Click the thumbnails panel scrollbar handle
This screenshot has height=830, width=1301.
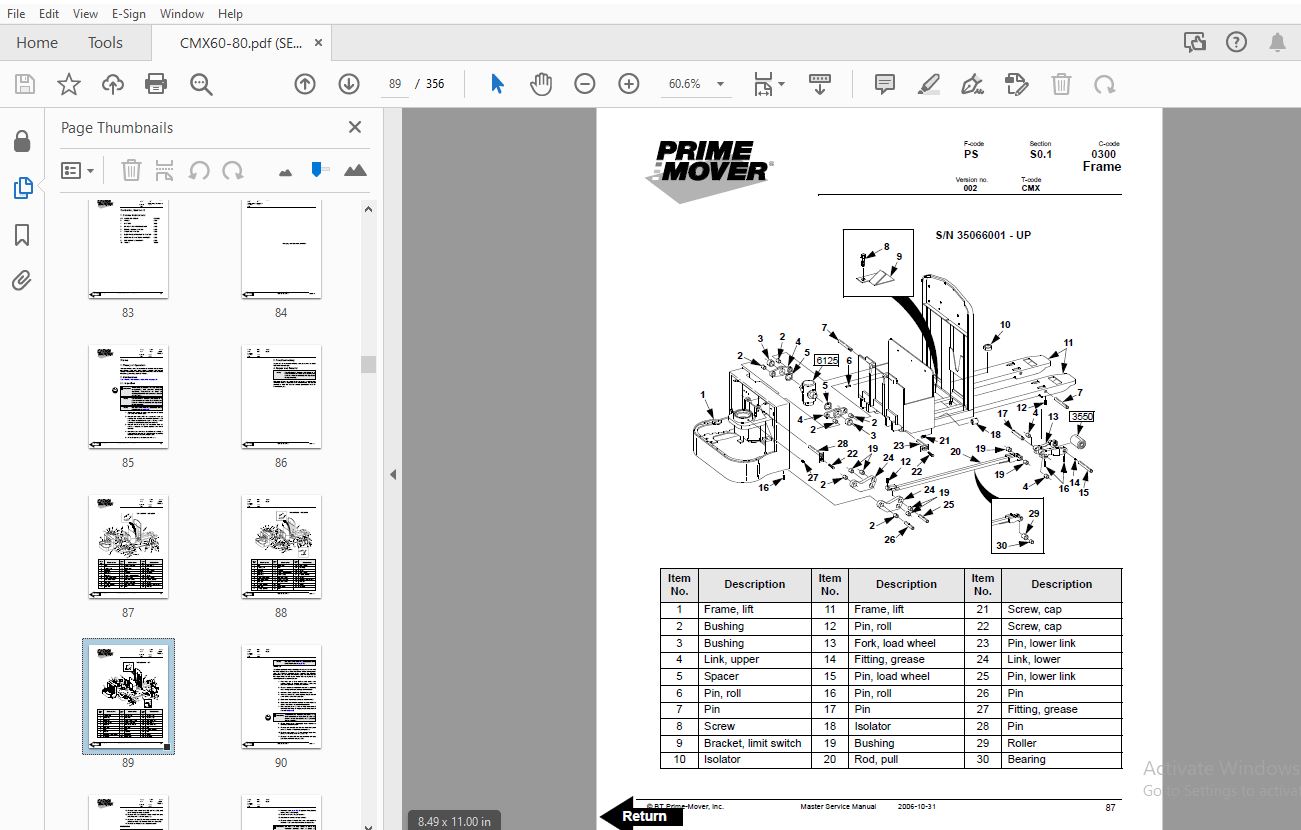pyautogui.click(x=368, y=364)
